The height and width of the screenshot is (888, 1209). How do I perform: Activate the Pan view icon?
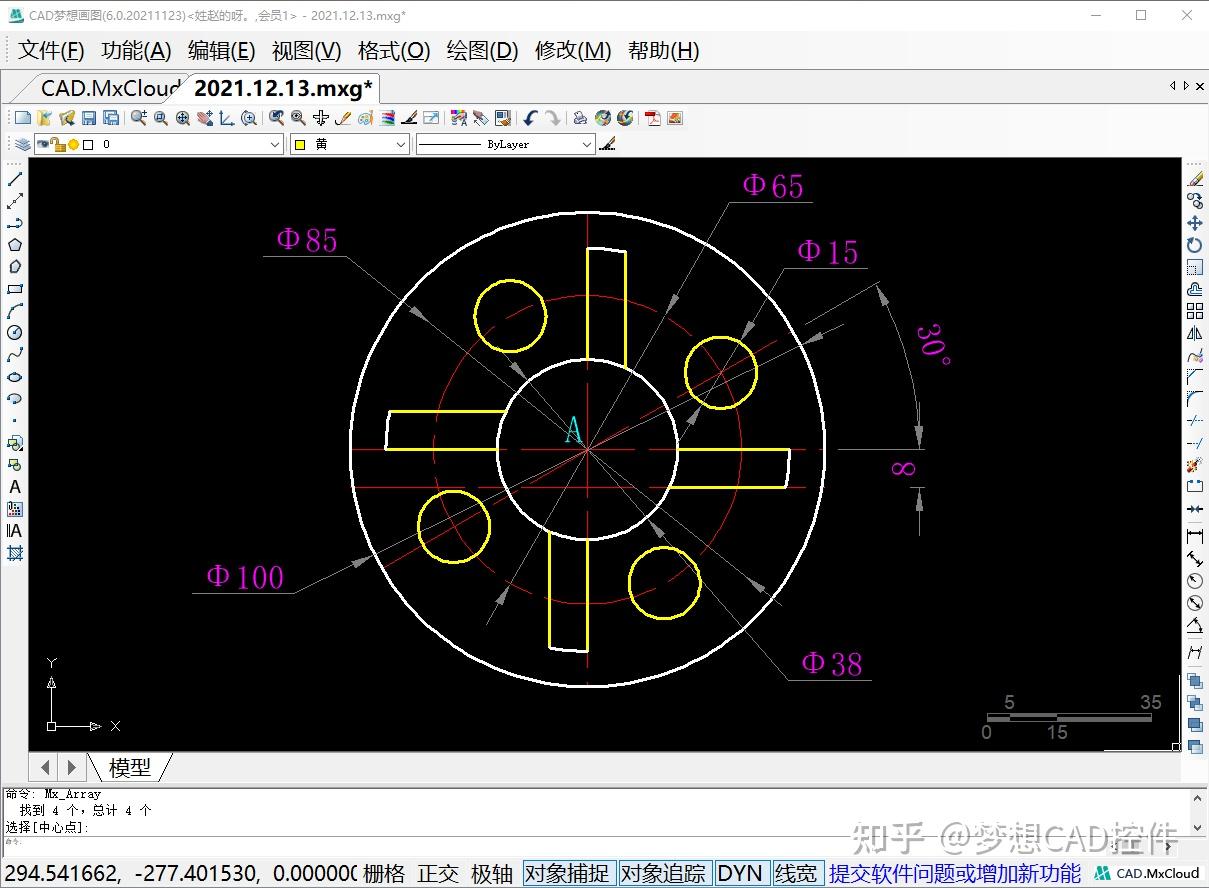[x=205, y=118]
